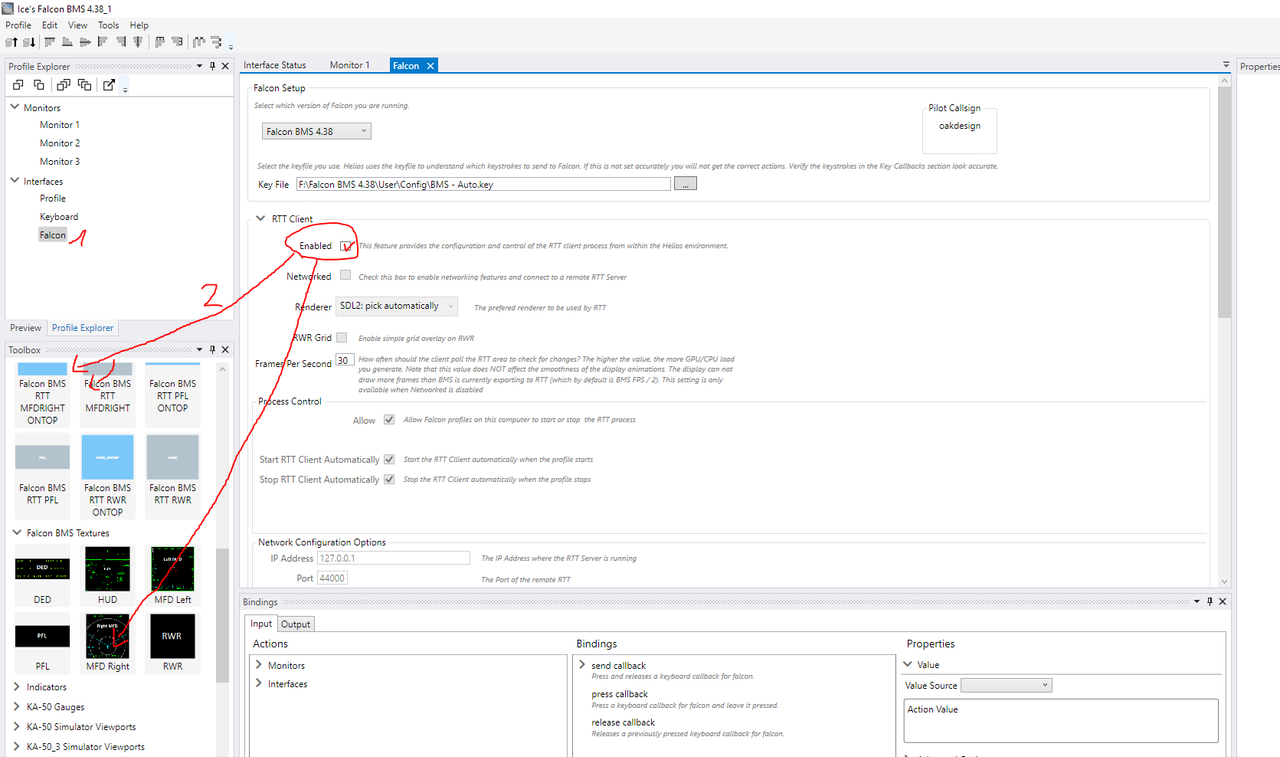Expand the KA-50 Gauges toolbox group
Screen dimensions: 1280x757
pyautogui.click(x=17, y=707)
